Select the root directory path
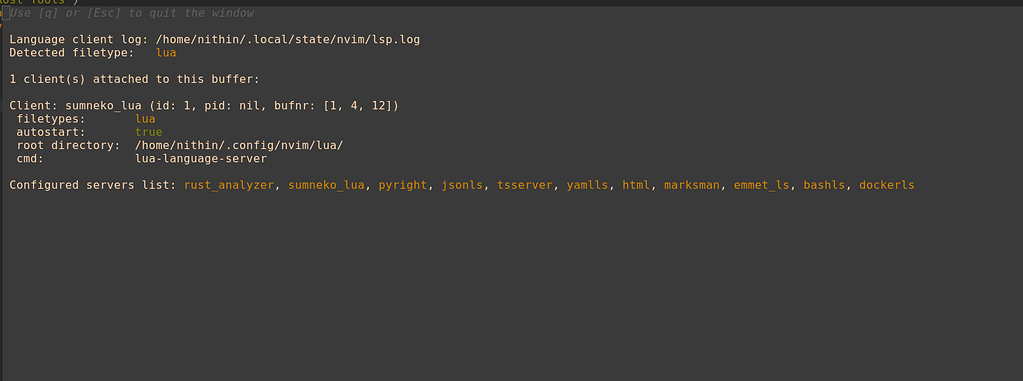Image resolution: width=1023 pixels, height=381 pixels. tap(239, 145)
